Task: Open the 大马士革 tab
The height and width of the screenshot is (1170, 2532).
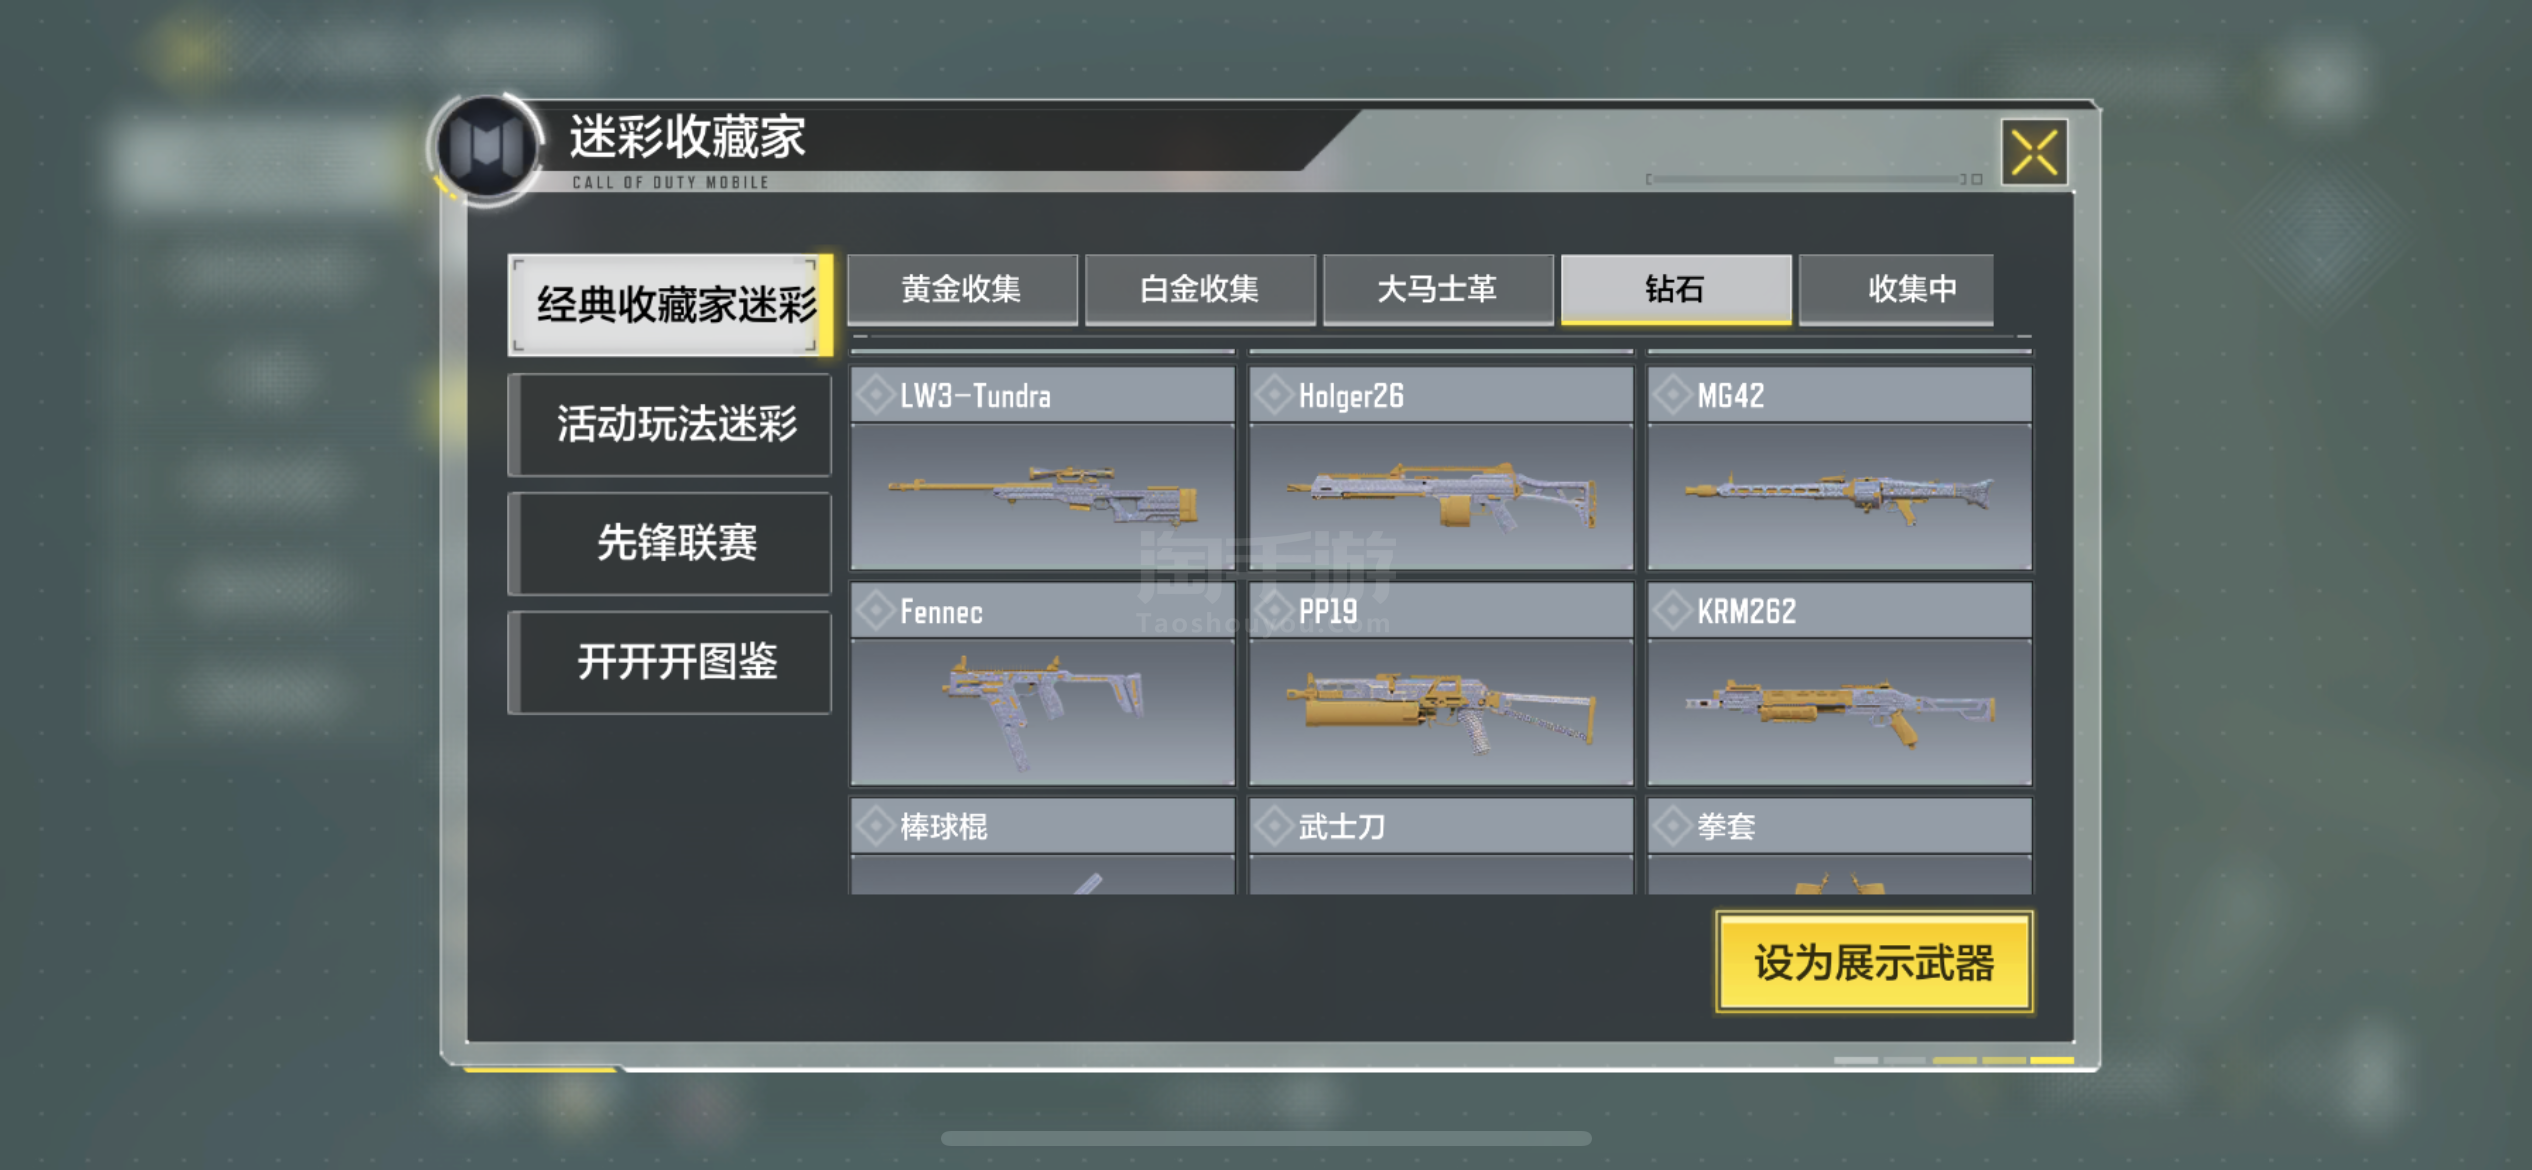Action: coord(1438,289)
